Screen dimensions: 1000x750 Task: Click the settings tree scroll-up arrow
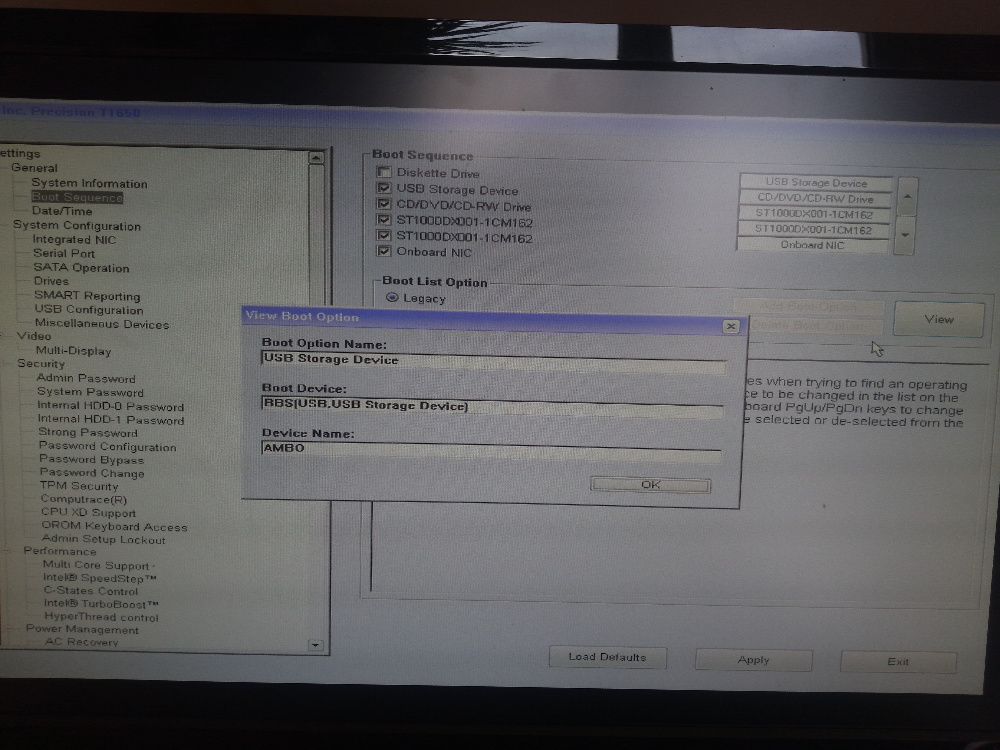click(316, 158)
